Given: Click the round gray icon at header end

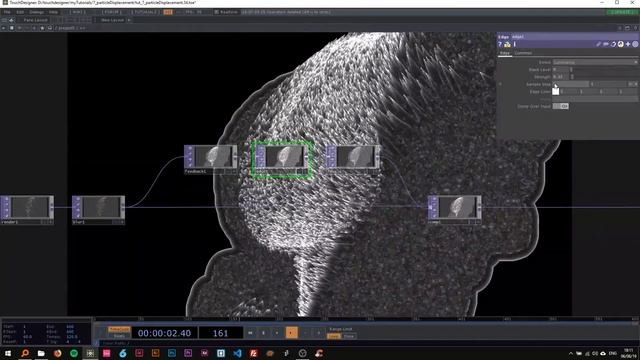Looking at the screenshot, I should pos(635,44).
